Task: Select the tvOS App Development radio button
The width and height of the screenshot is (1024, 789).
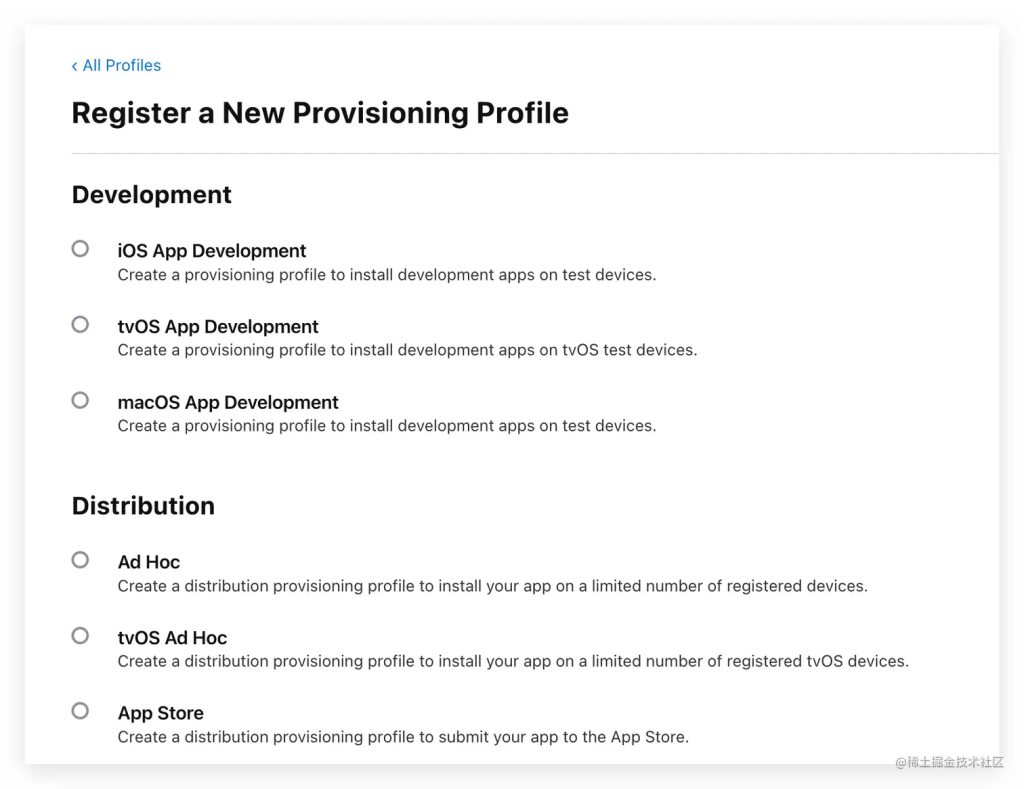Action: pyautogui.click(x=80, y=324)
